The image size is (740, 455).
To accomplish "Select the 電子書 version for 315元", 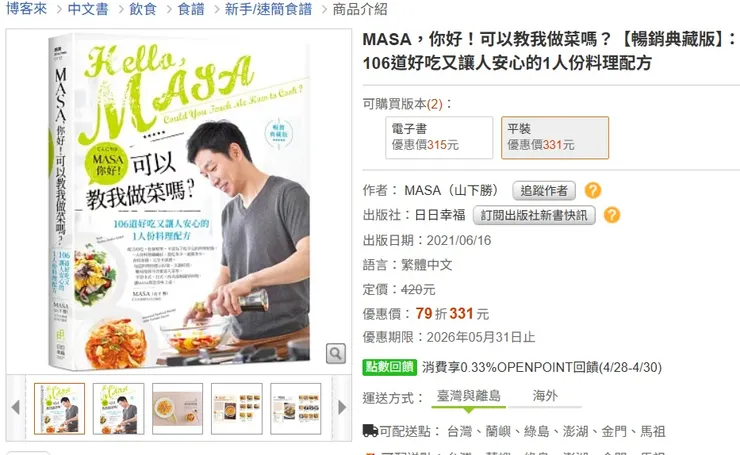I will point(439,137).
